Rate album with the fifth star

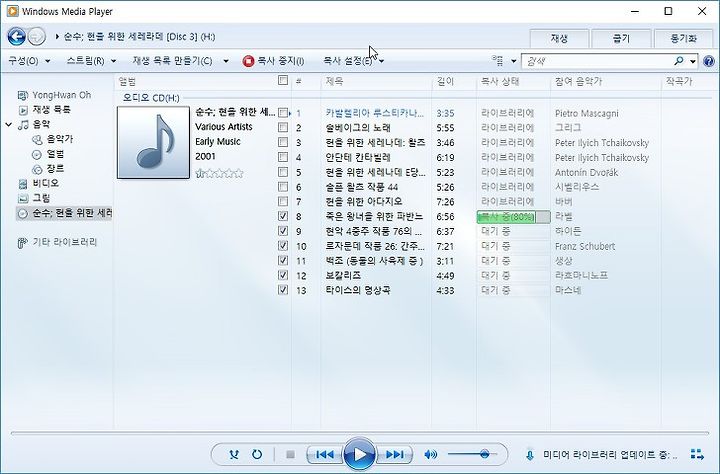point(239,173)
